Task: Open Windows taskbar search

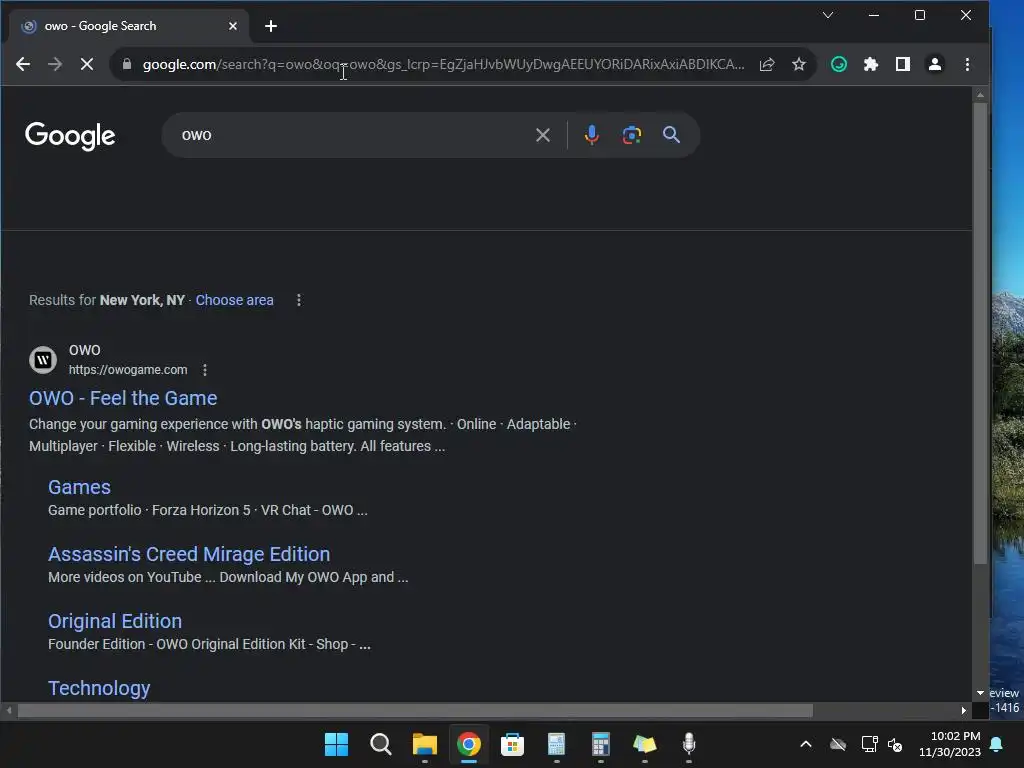Action: (380, 744)
